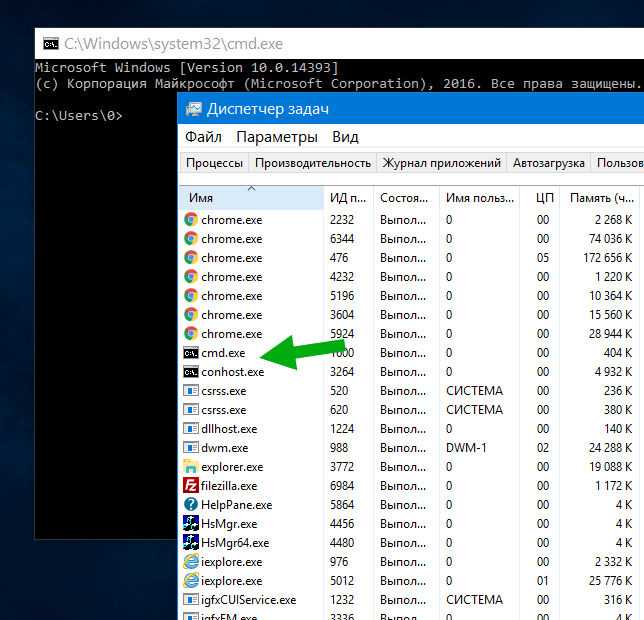644x620 pixels.
Task: Click the 74 036 K memory value
Action: [610, 239]
